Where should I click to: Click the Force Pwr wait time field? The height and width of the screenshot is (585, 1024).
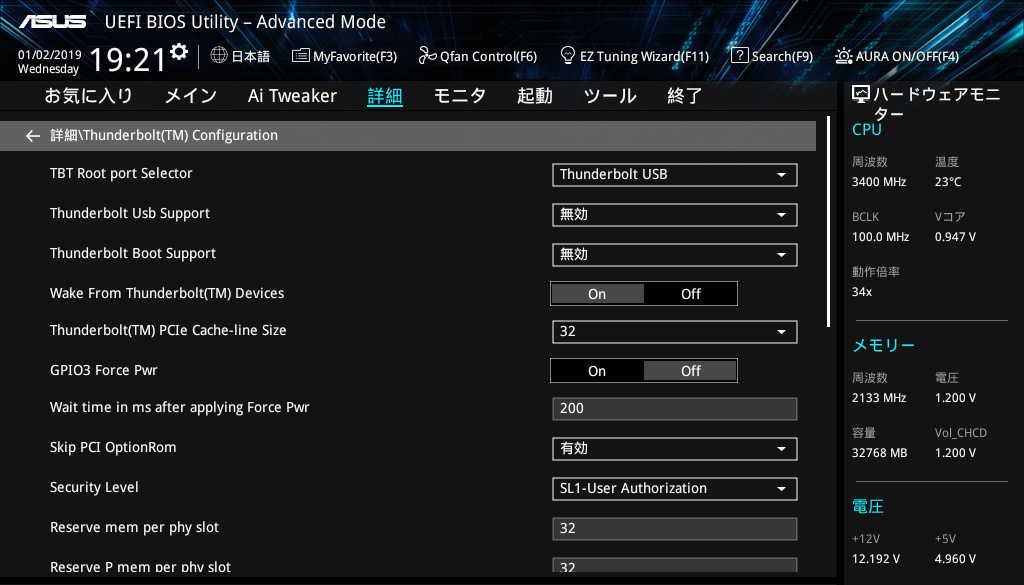(x=675, y=409)
